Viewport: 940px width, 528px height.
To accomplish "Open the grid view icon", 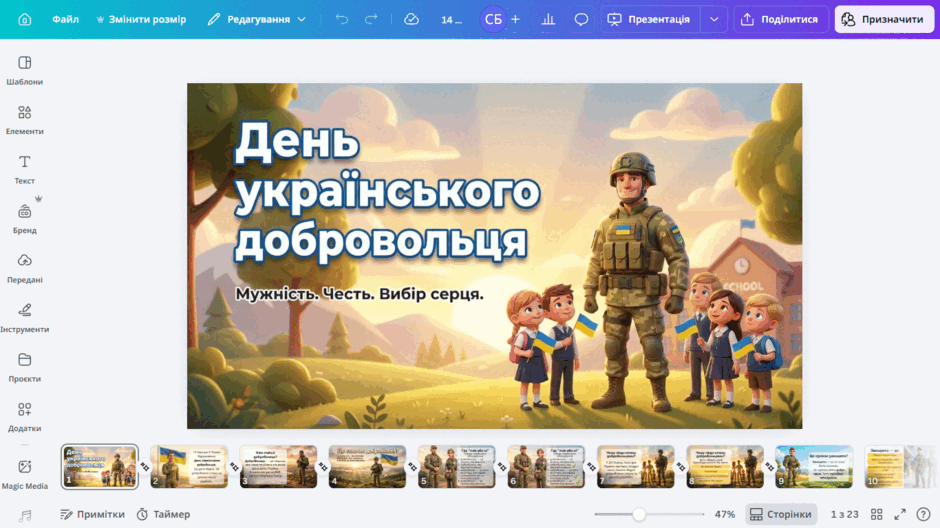I will (876, 514).
